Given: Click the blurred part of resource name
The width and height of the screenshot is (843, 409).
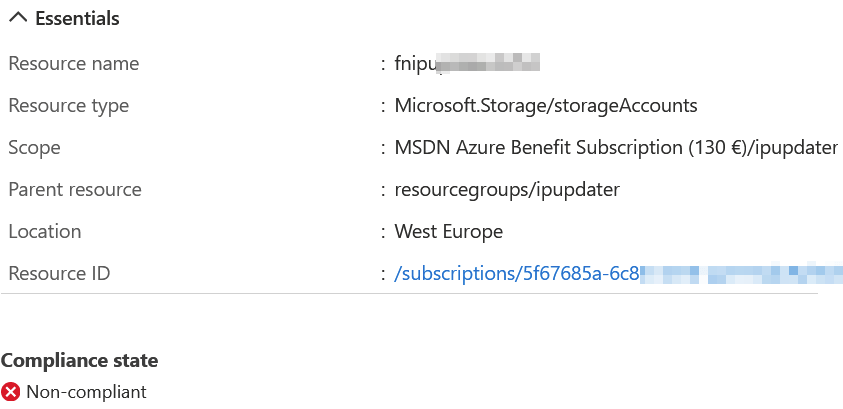Looking at the screenshot, I should click(x=488, y=62).
